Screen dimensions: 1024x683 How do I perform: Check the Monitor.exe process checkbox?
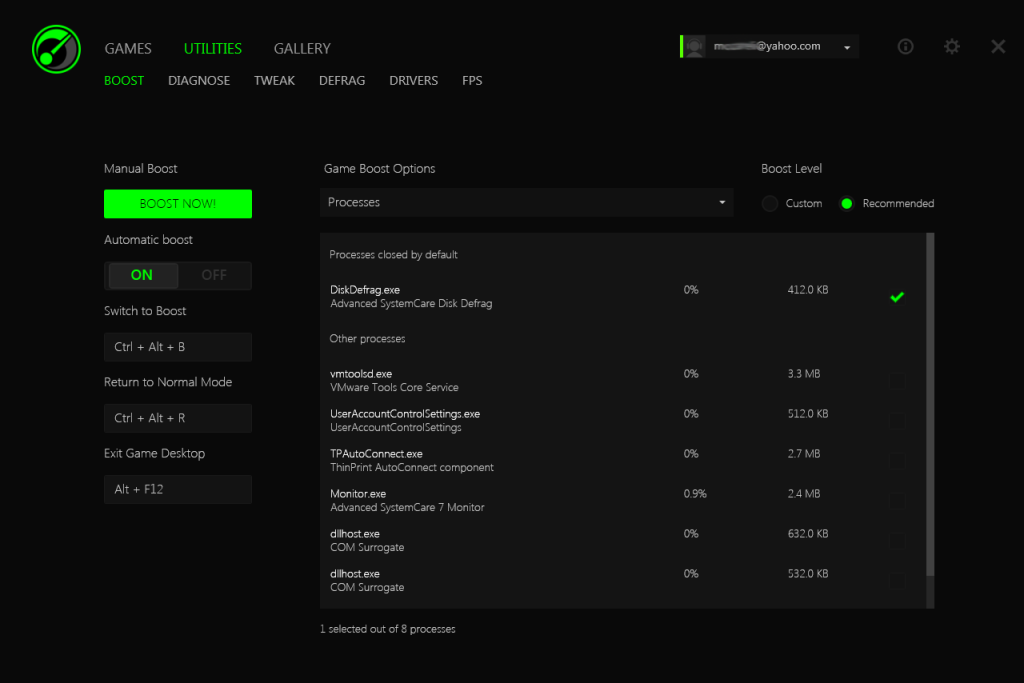(x=897, y=501)
